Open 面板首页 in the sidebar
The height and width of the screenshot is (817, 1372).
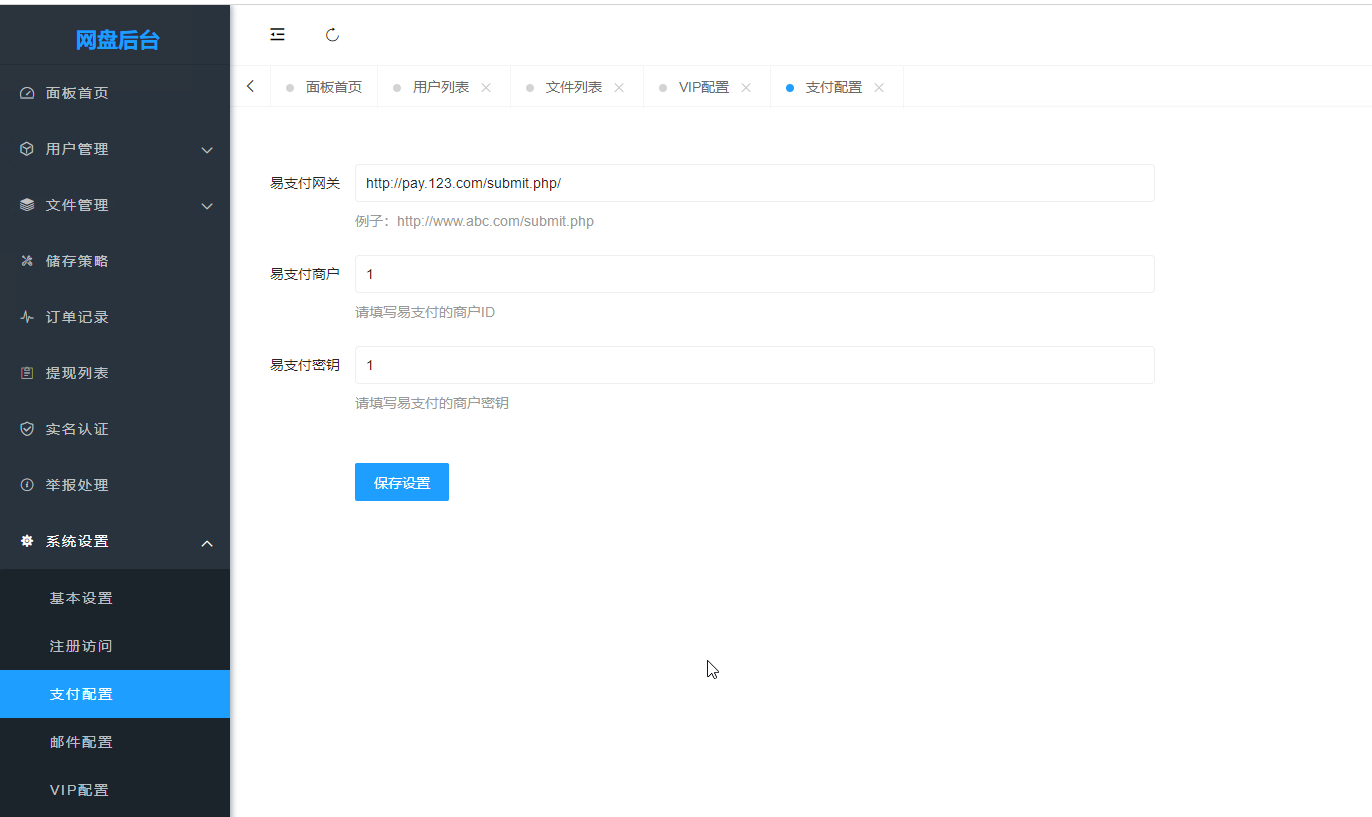115,93
